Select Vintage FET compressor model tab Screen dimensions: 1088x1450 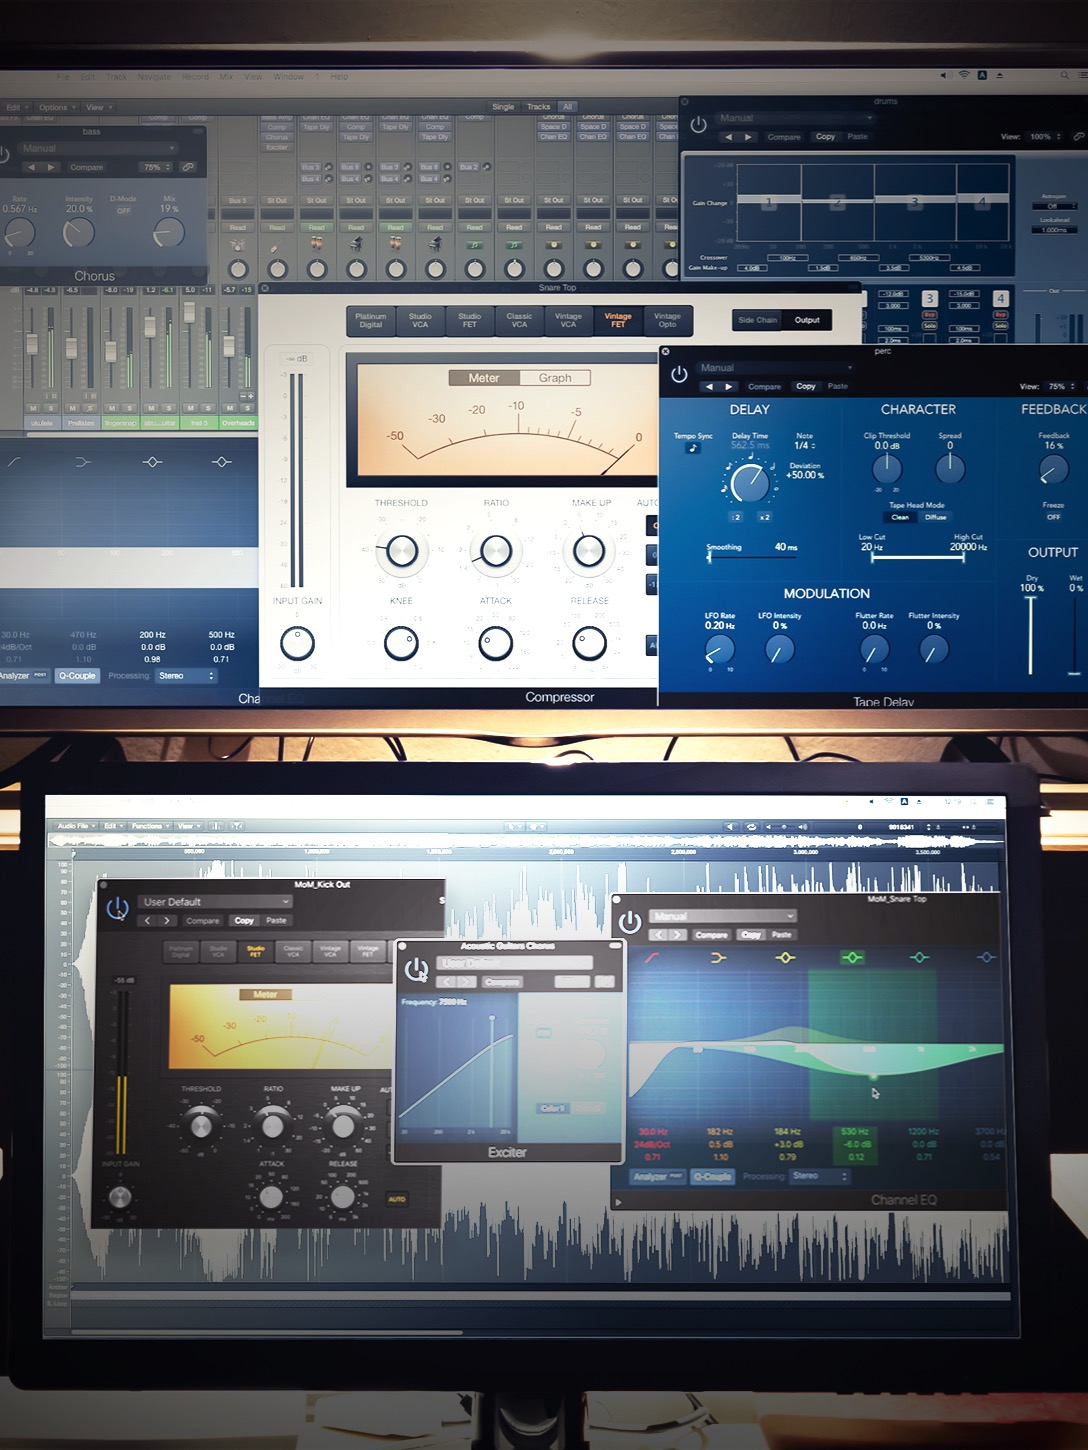pyautogui.click(x=618, y=320)
